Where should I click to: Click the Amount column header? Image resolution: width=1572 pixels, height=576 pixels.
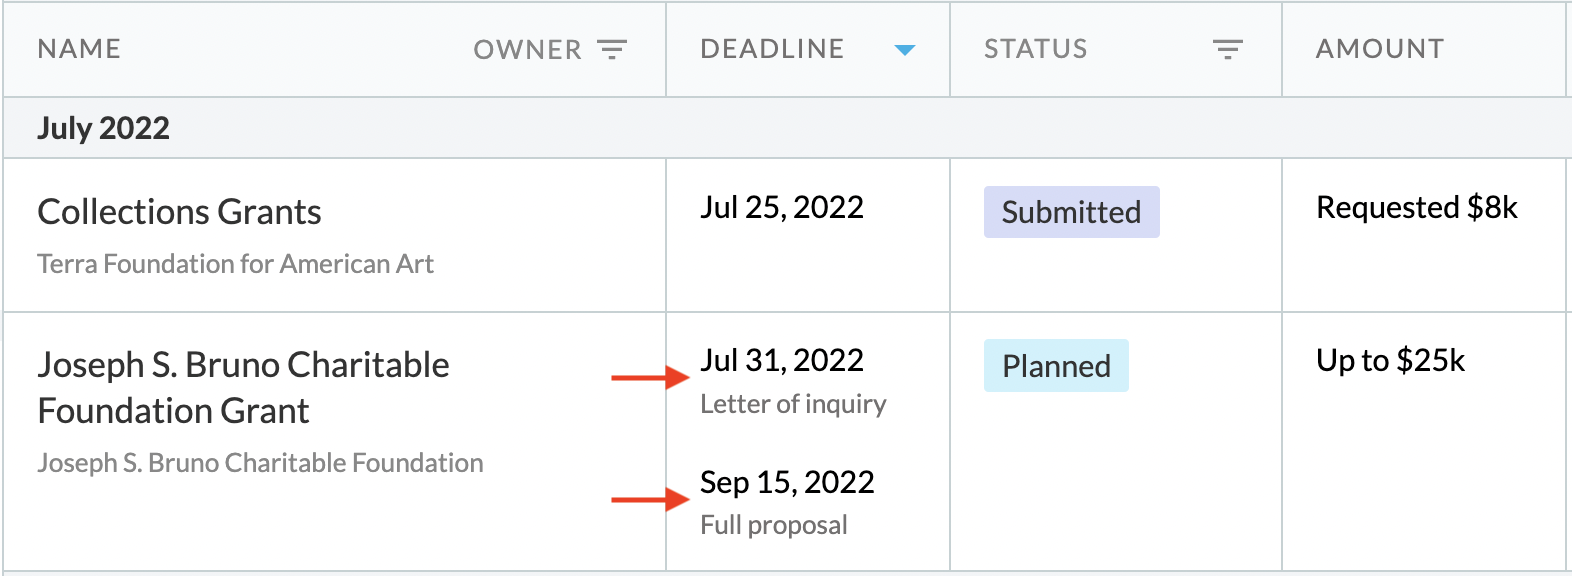1380,49
